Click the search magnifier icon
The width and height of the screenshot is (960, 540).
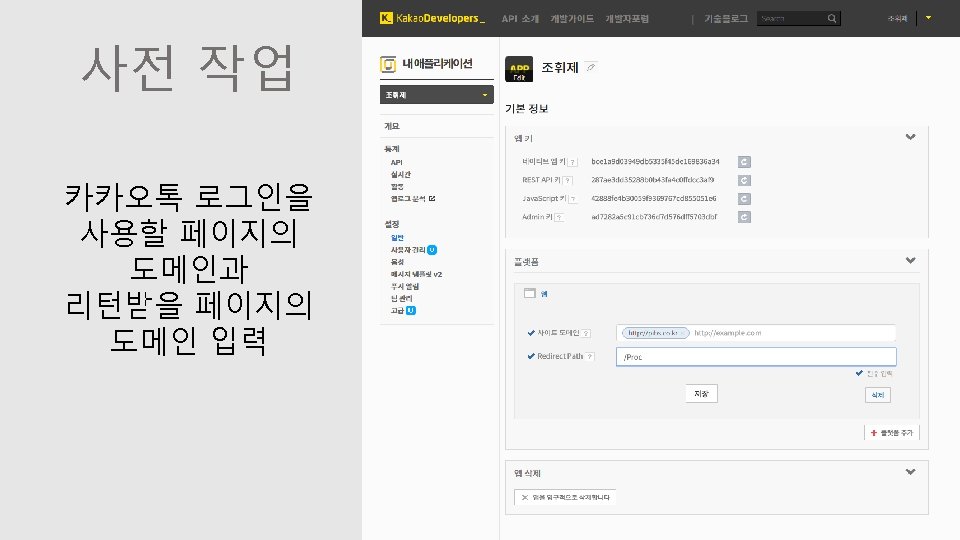[x=832, y=18]
